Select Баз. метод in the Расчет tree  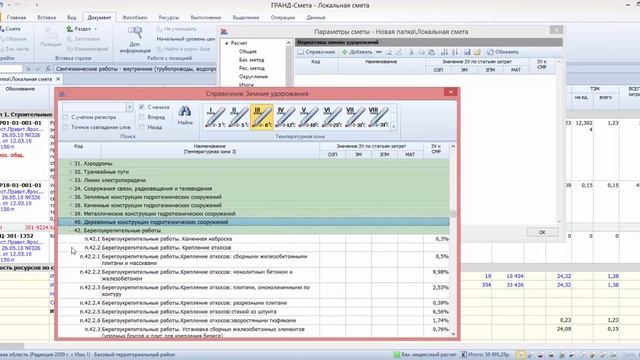click(x=251, y=60)
